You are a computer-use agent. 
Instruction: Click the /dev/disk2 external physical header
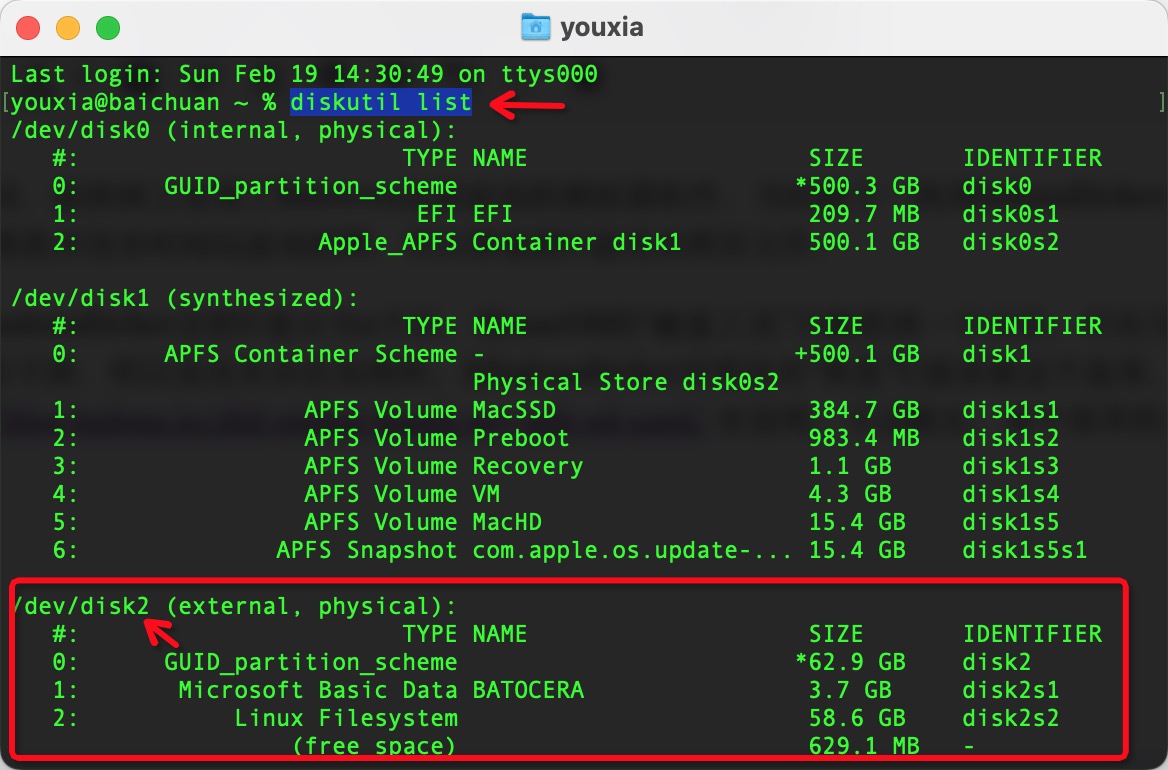233,606
